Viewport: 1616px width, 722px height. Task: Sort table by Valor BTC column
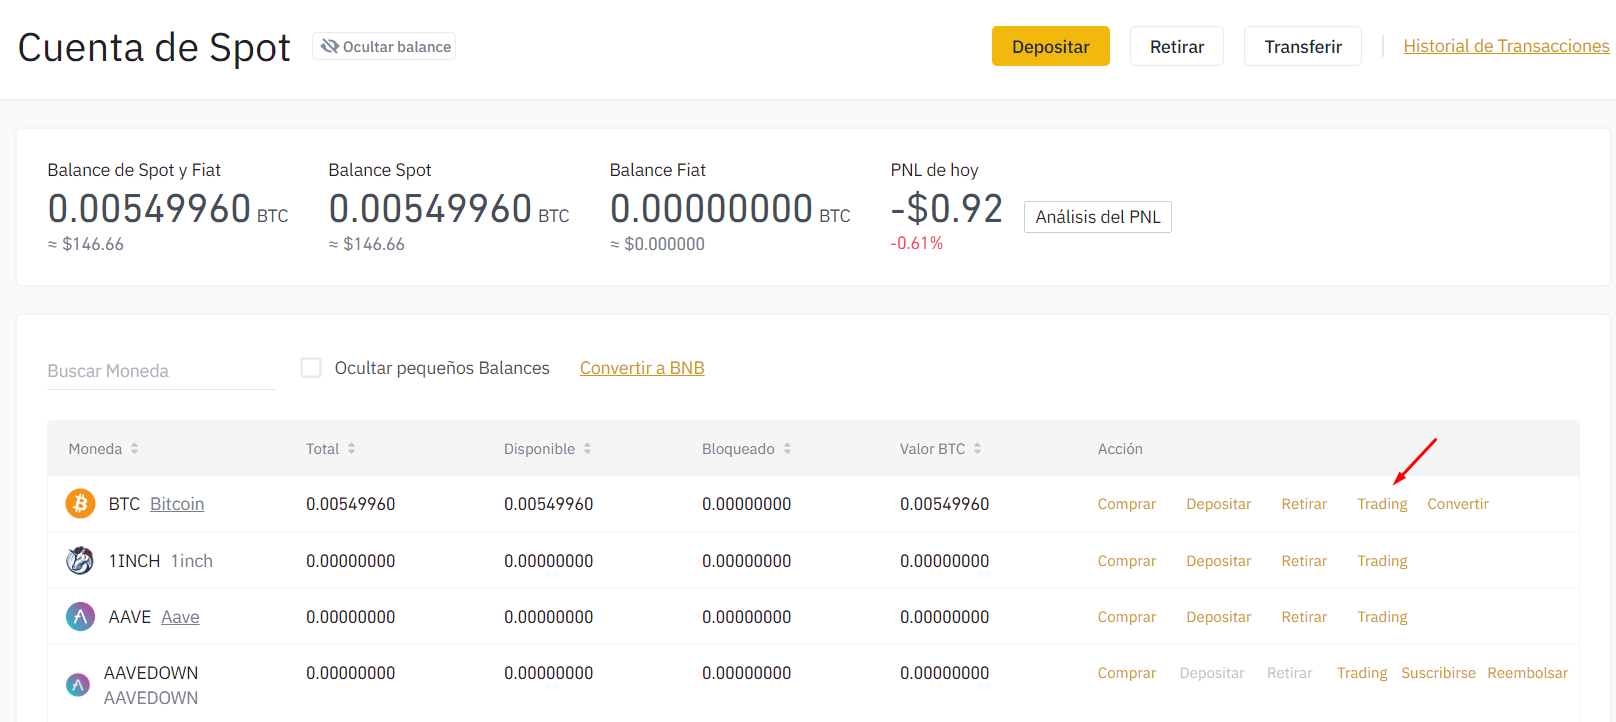tap(940, 449)
